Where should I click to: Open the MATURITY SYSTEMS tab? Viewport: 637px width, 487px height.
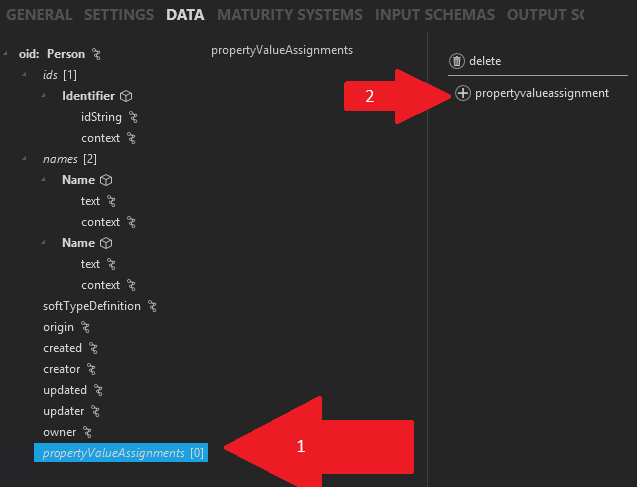tap(290, 15)
